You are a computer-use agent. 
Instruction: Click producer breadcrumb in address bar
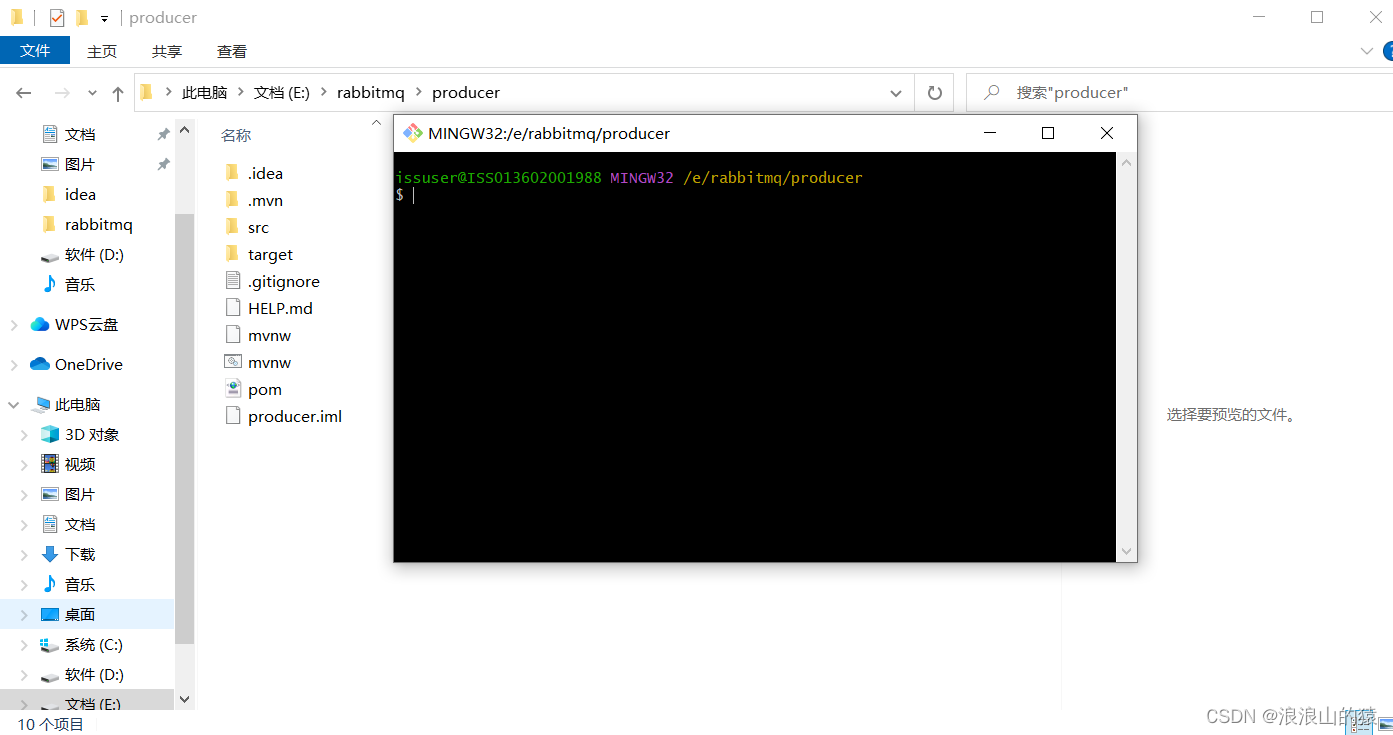point(466,92)
